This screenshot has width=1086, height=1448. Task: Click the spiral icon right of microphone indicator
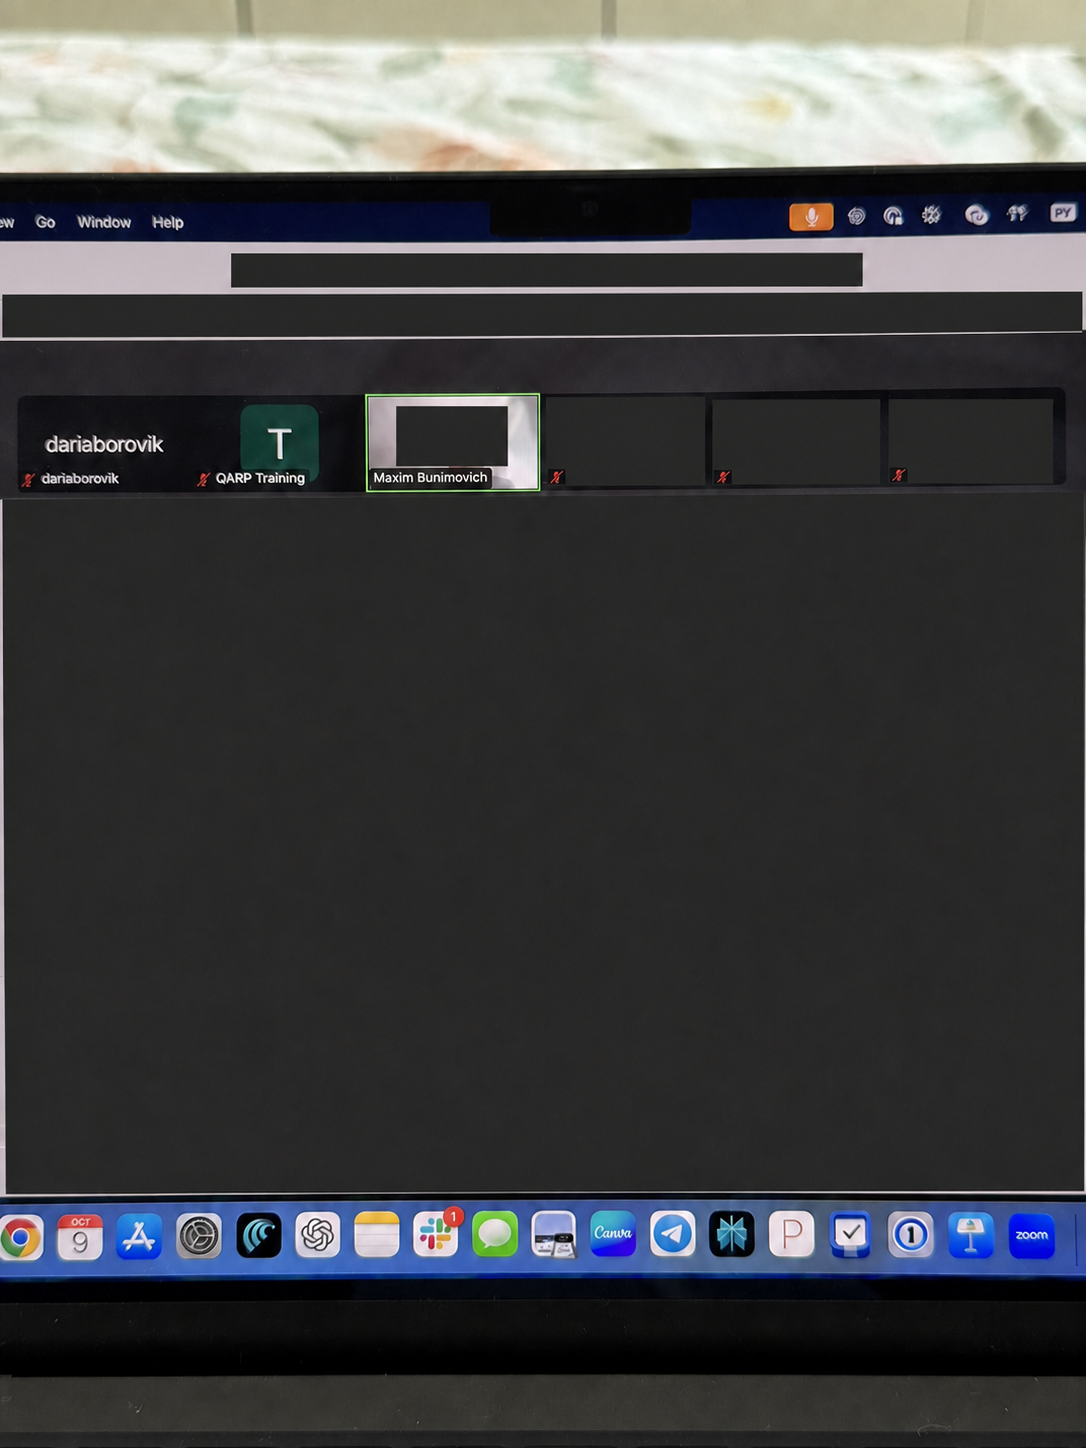pos(856,216)
